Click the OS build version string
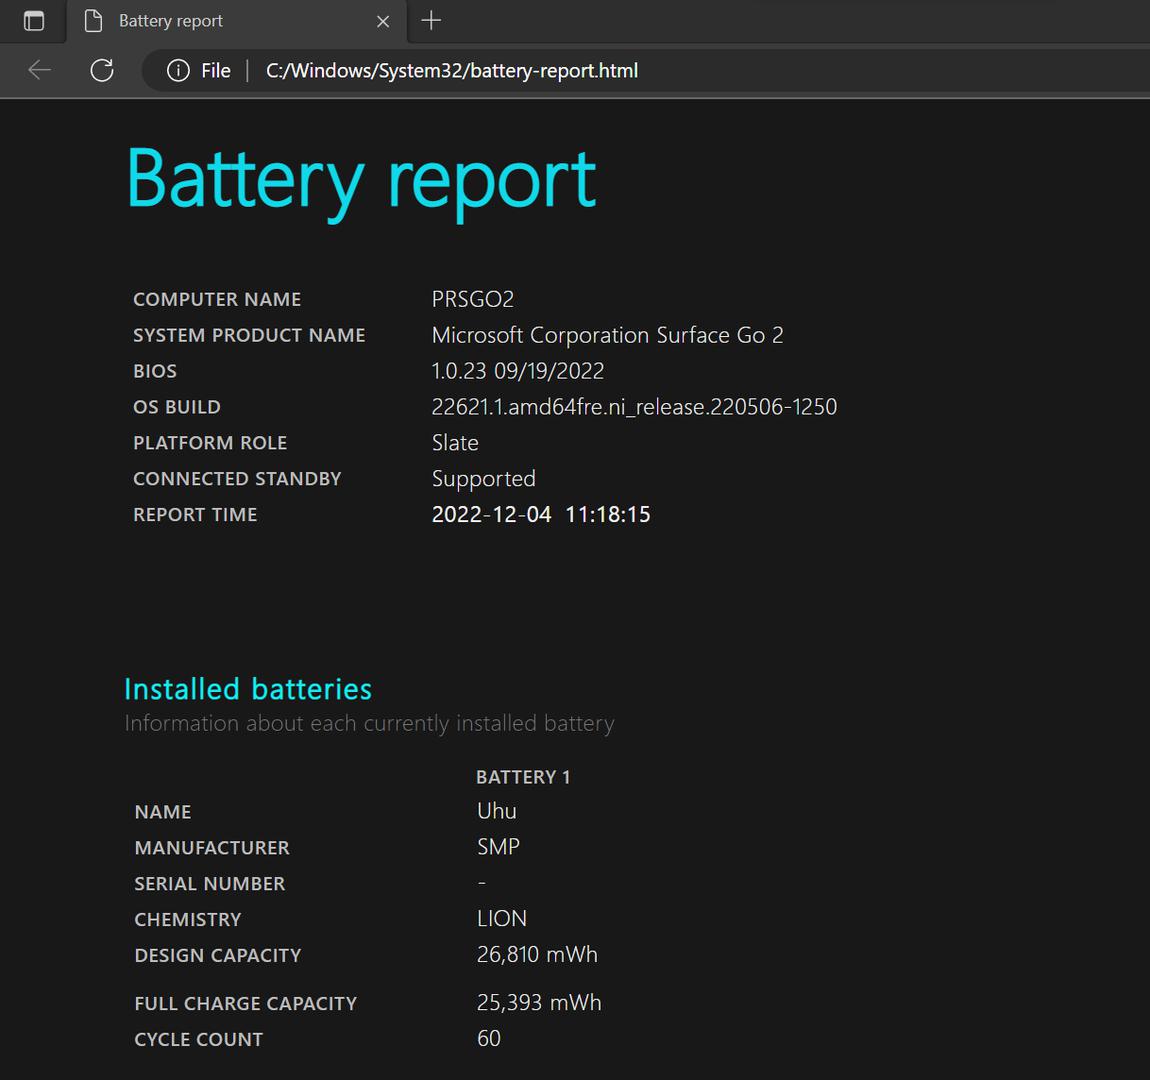 [634, 407]
